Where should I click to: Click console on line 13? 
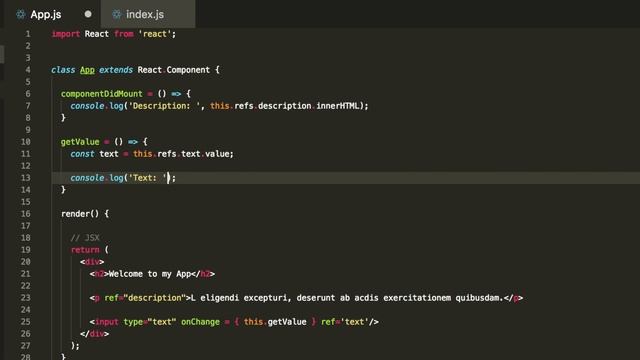coord(87,178)
